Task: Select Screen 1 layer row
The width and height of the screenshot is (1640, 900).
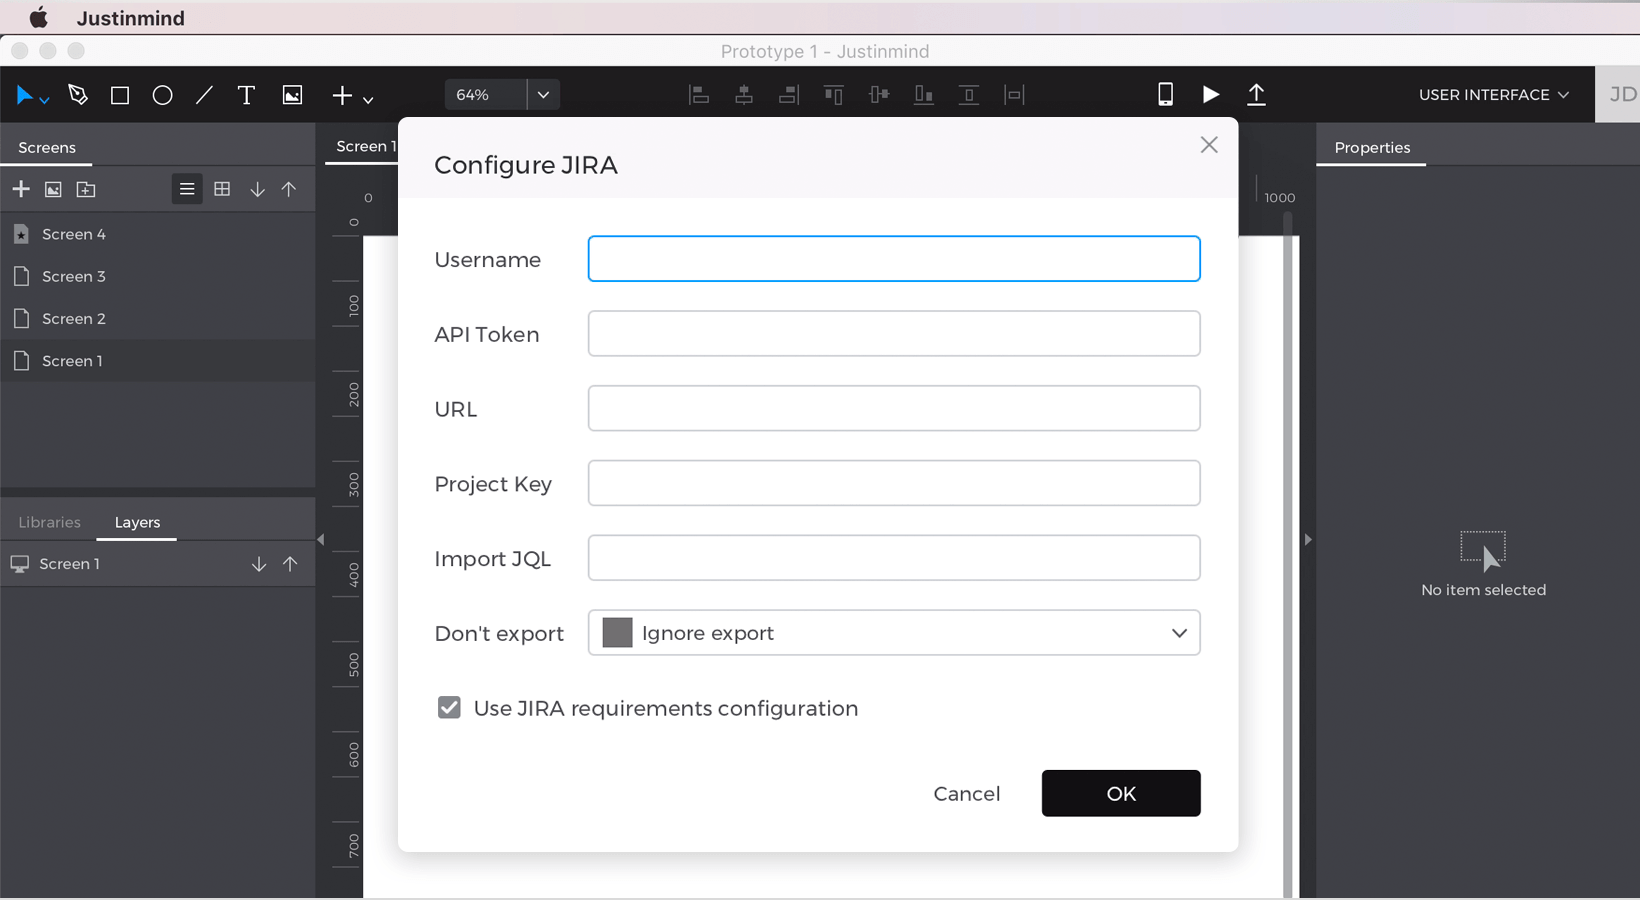Action: tap(158, 564)
